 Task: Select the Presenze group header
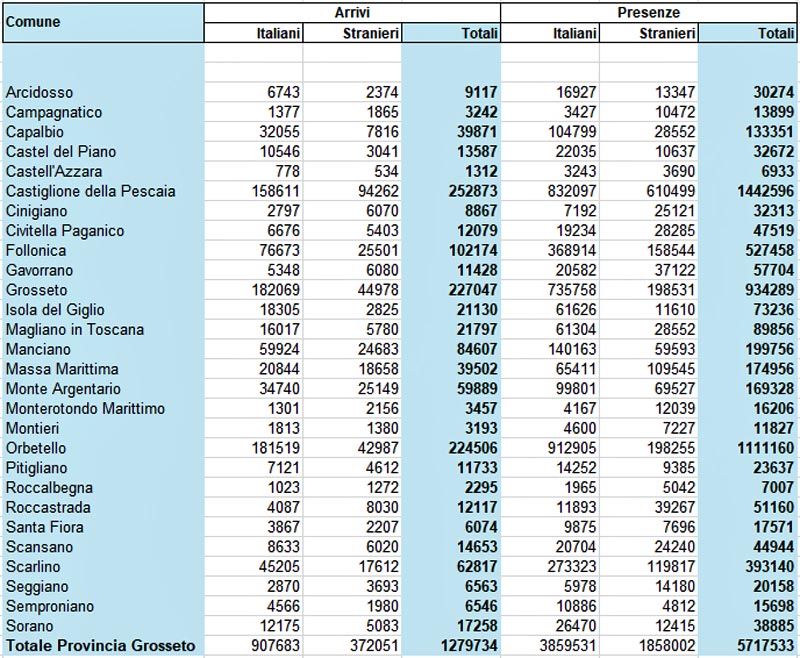(649, 11)
